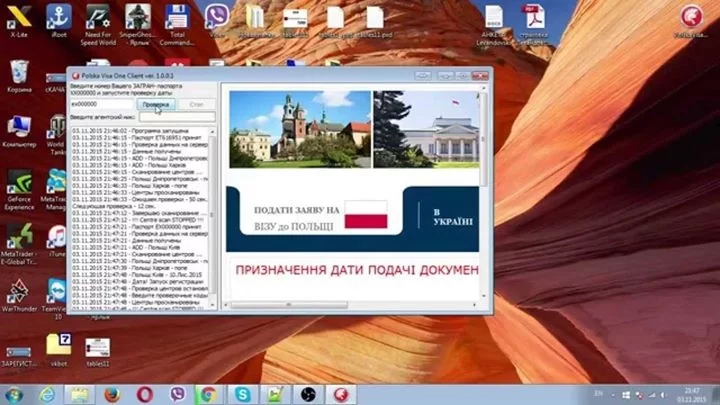Open the X-Lite desktop shortcut
720x405 pixels.
pos(19,17)
